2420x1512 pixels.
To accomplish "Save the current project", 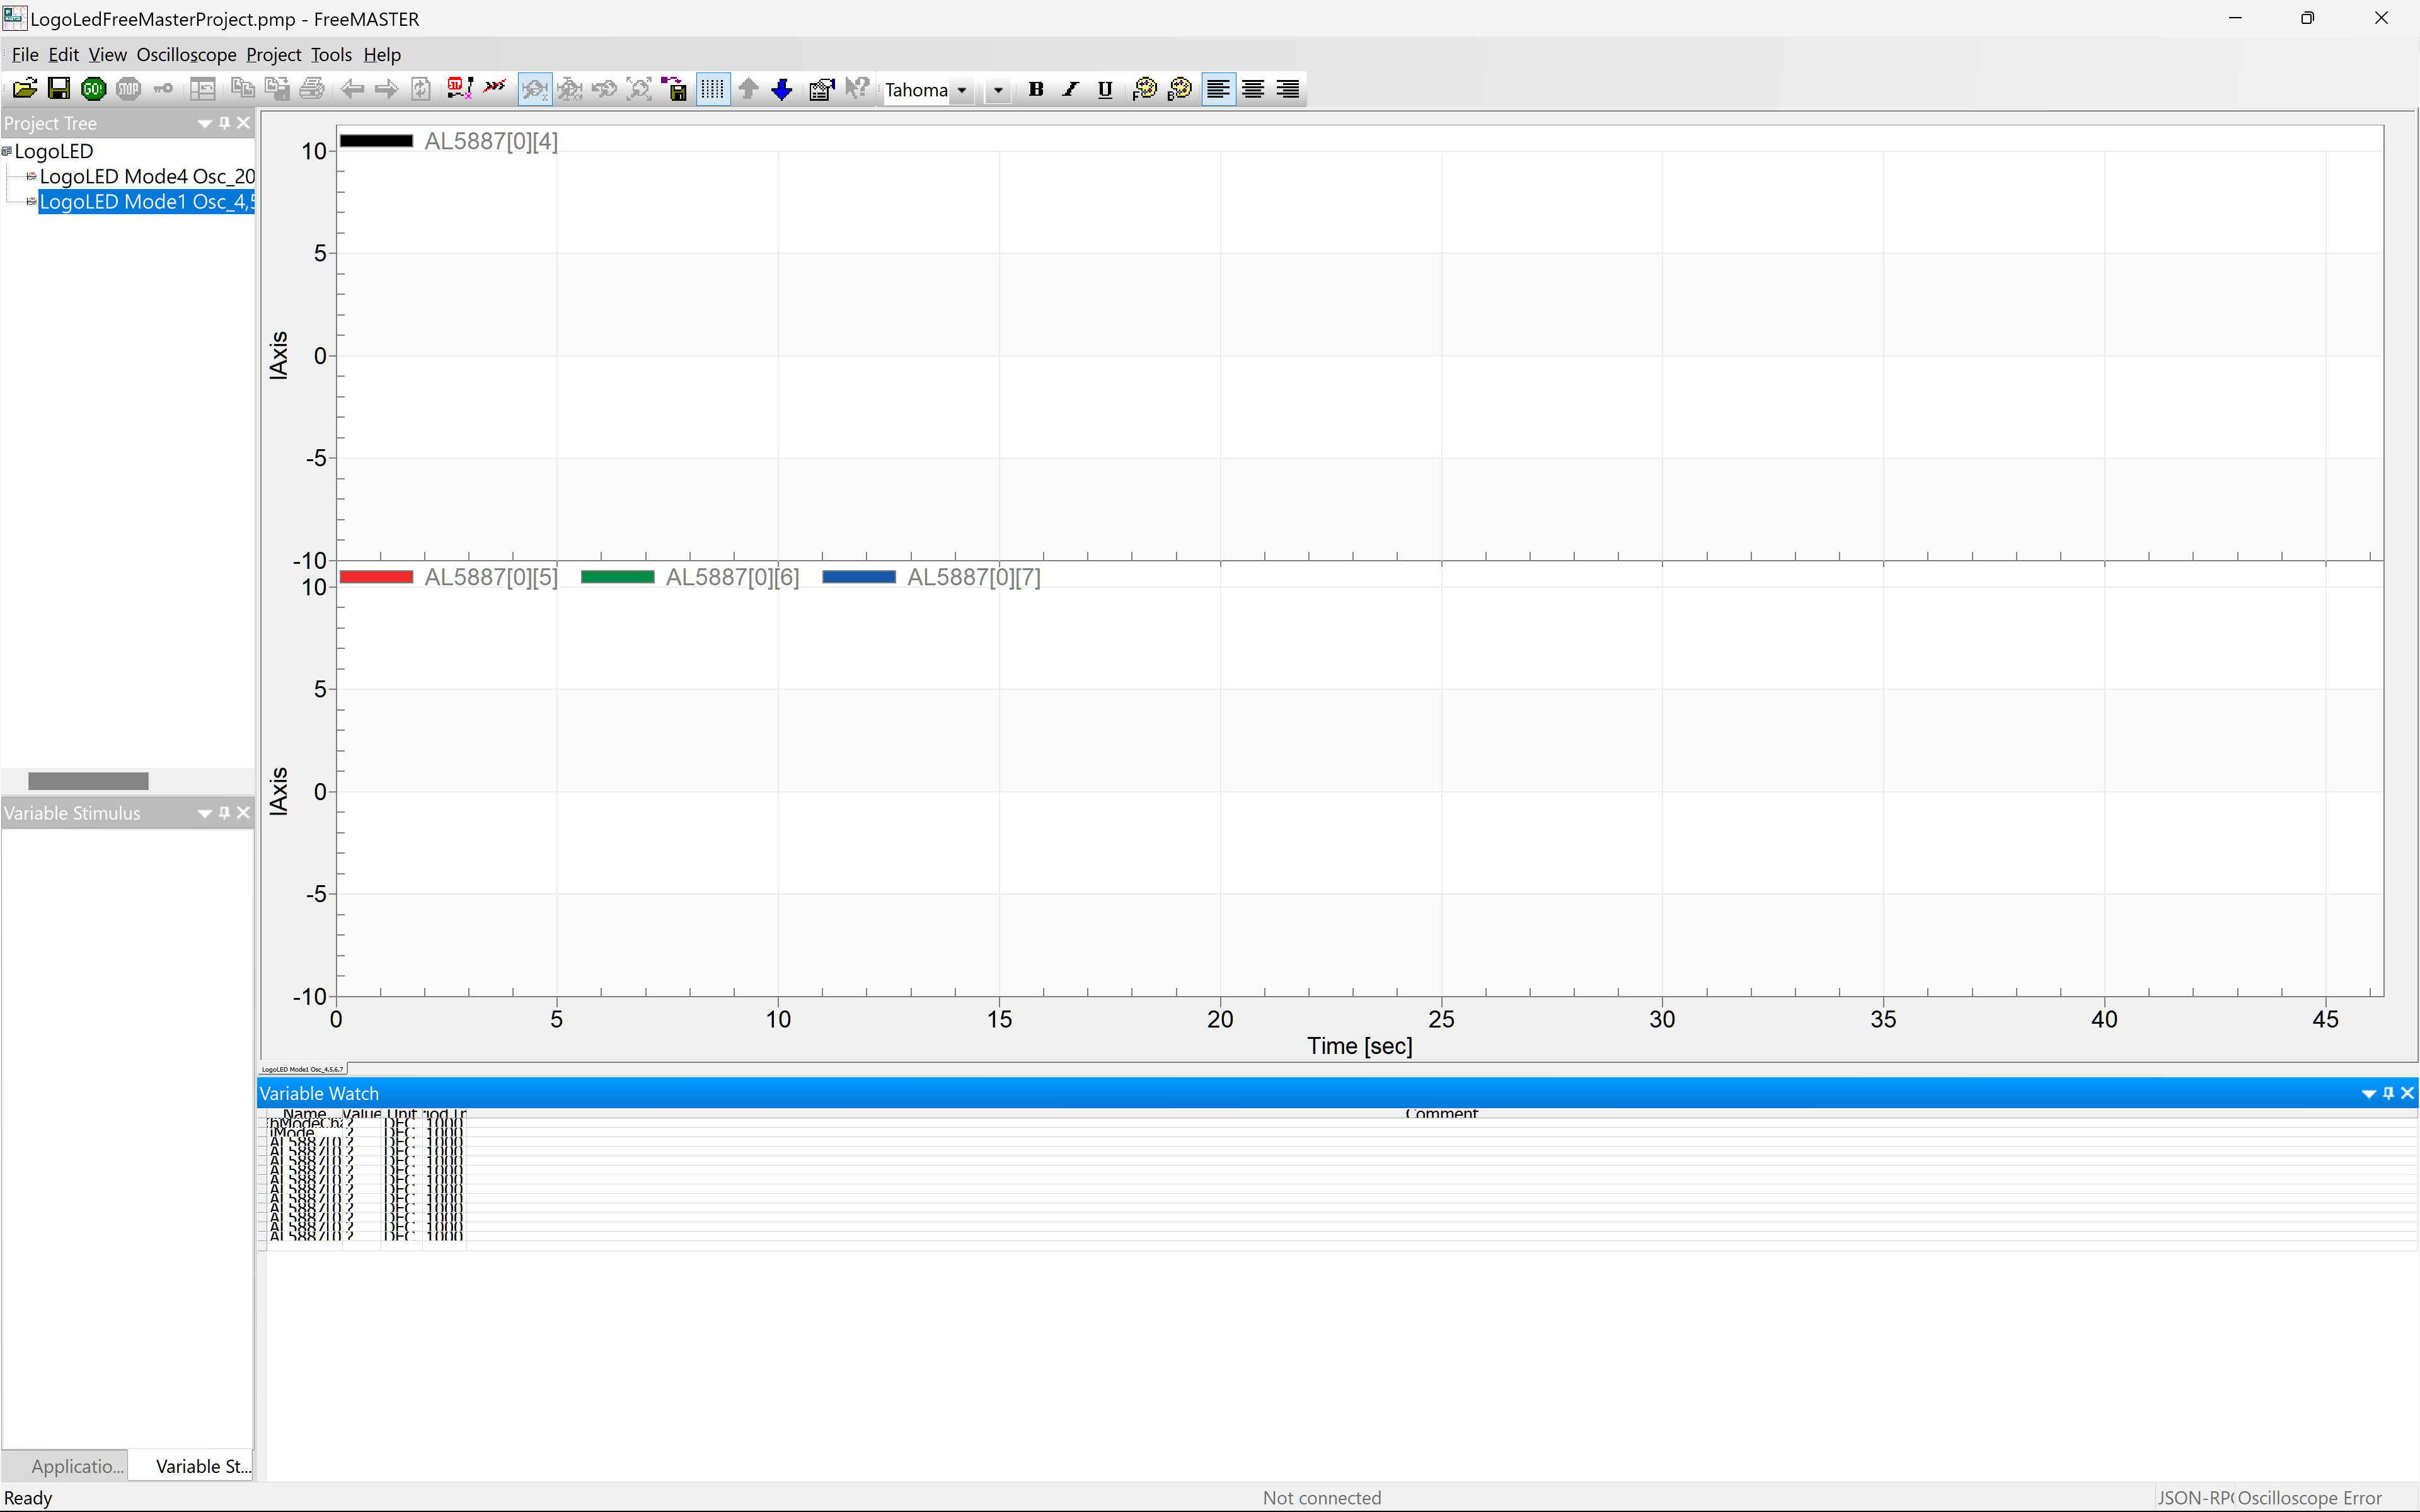I will click(x=58, y=88).
